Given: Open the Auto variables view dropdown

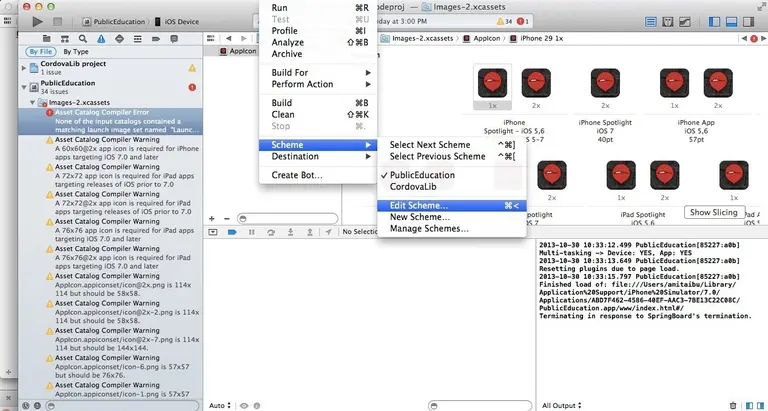Looking at the screenshot, I should point(219,405).
